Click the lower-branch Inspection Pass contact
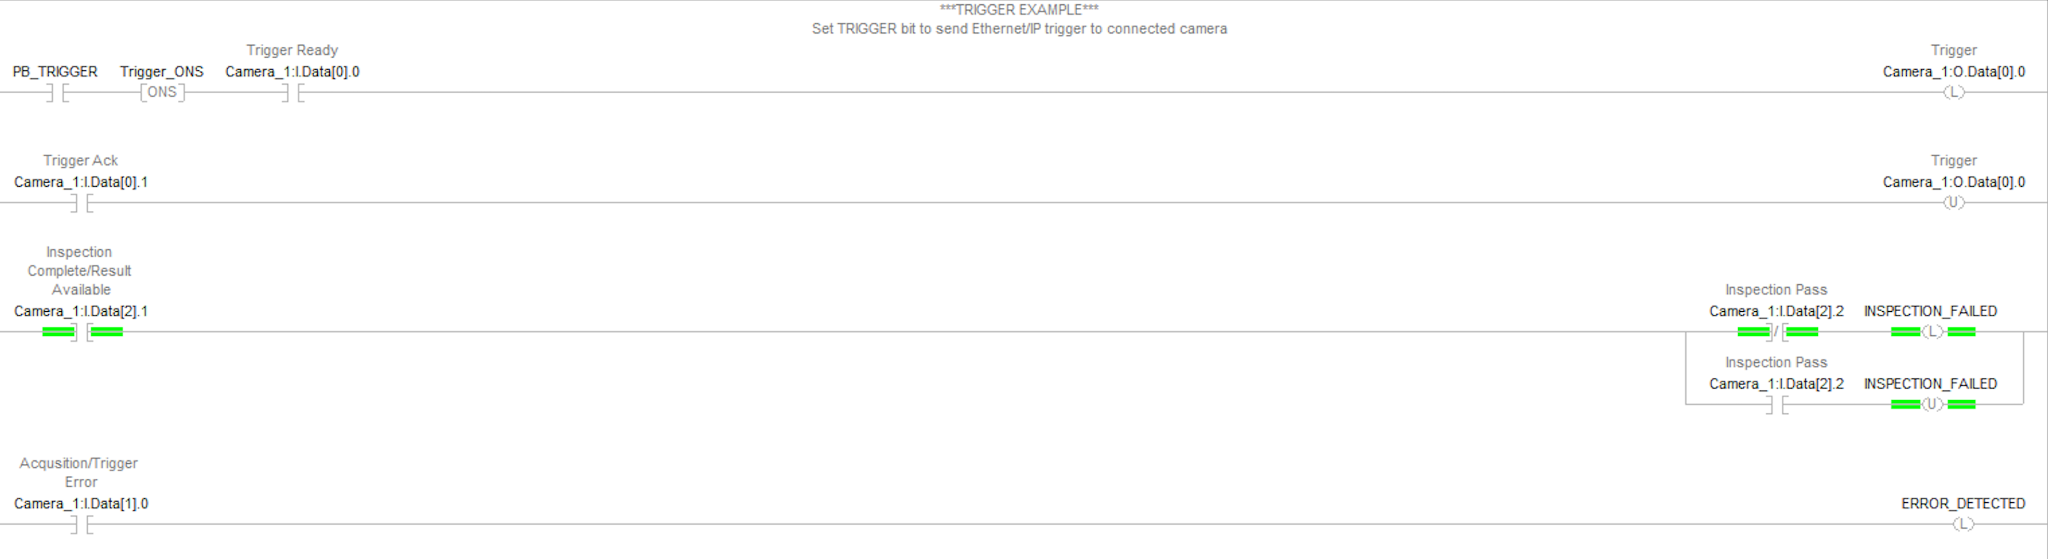Viewport: 2048px width, 559px height. click(1776, 405)
